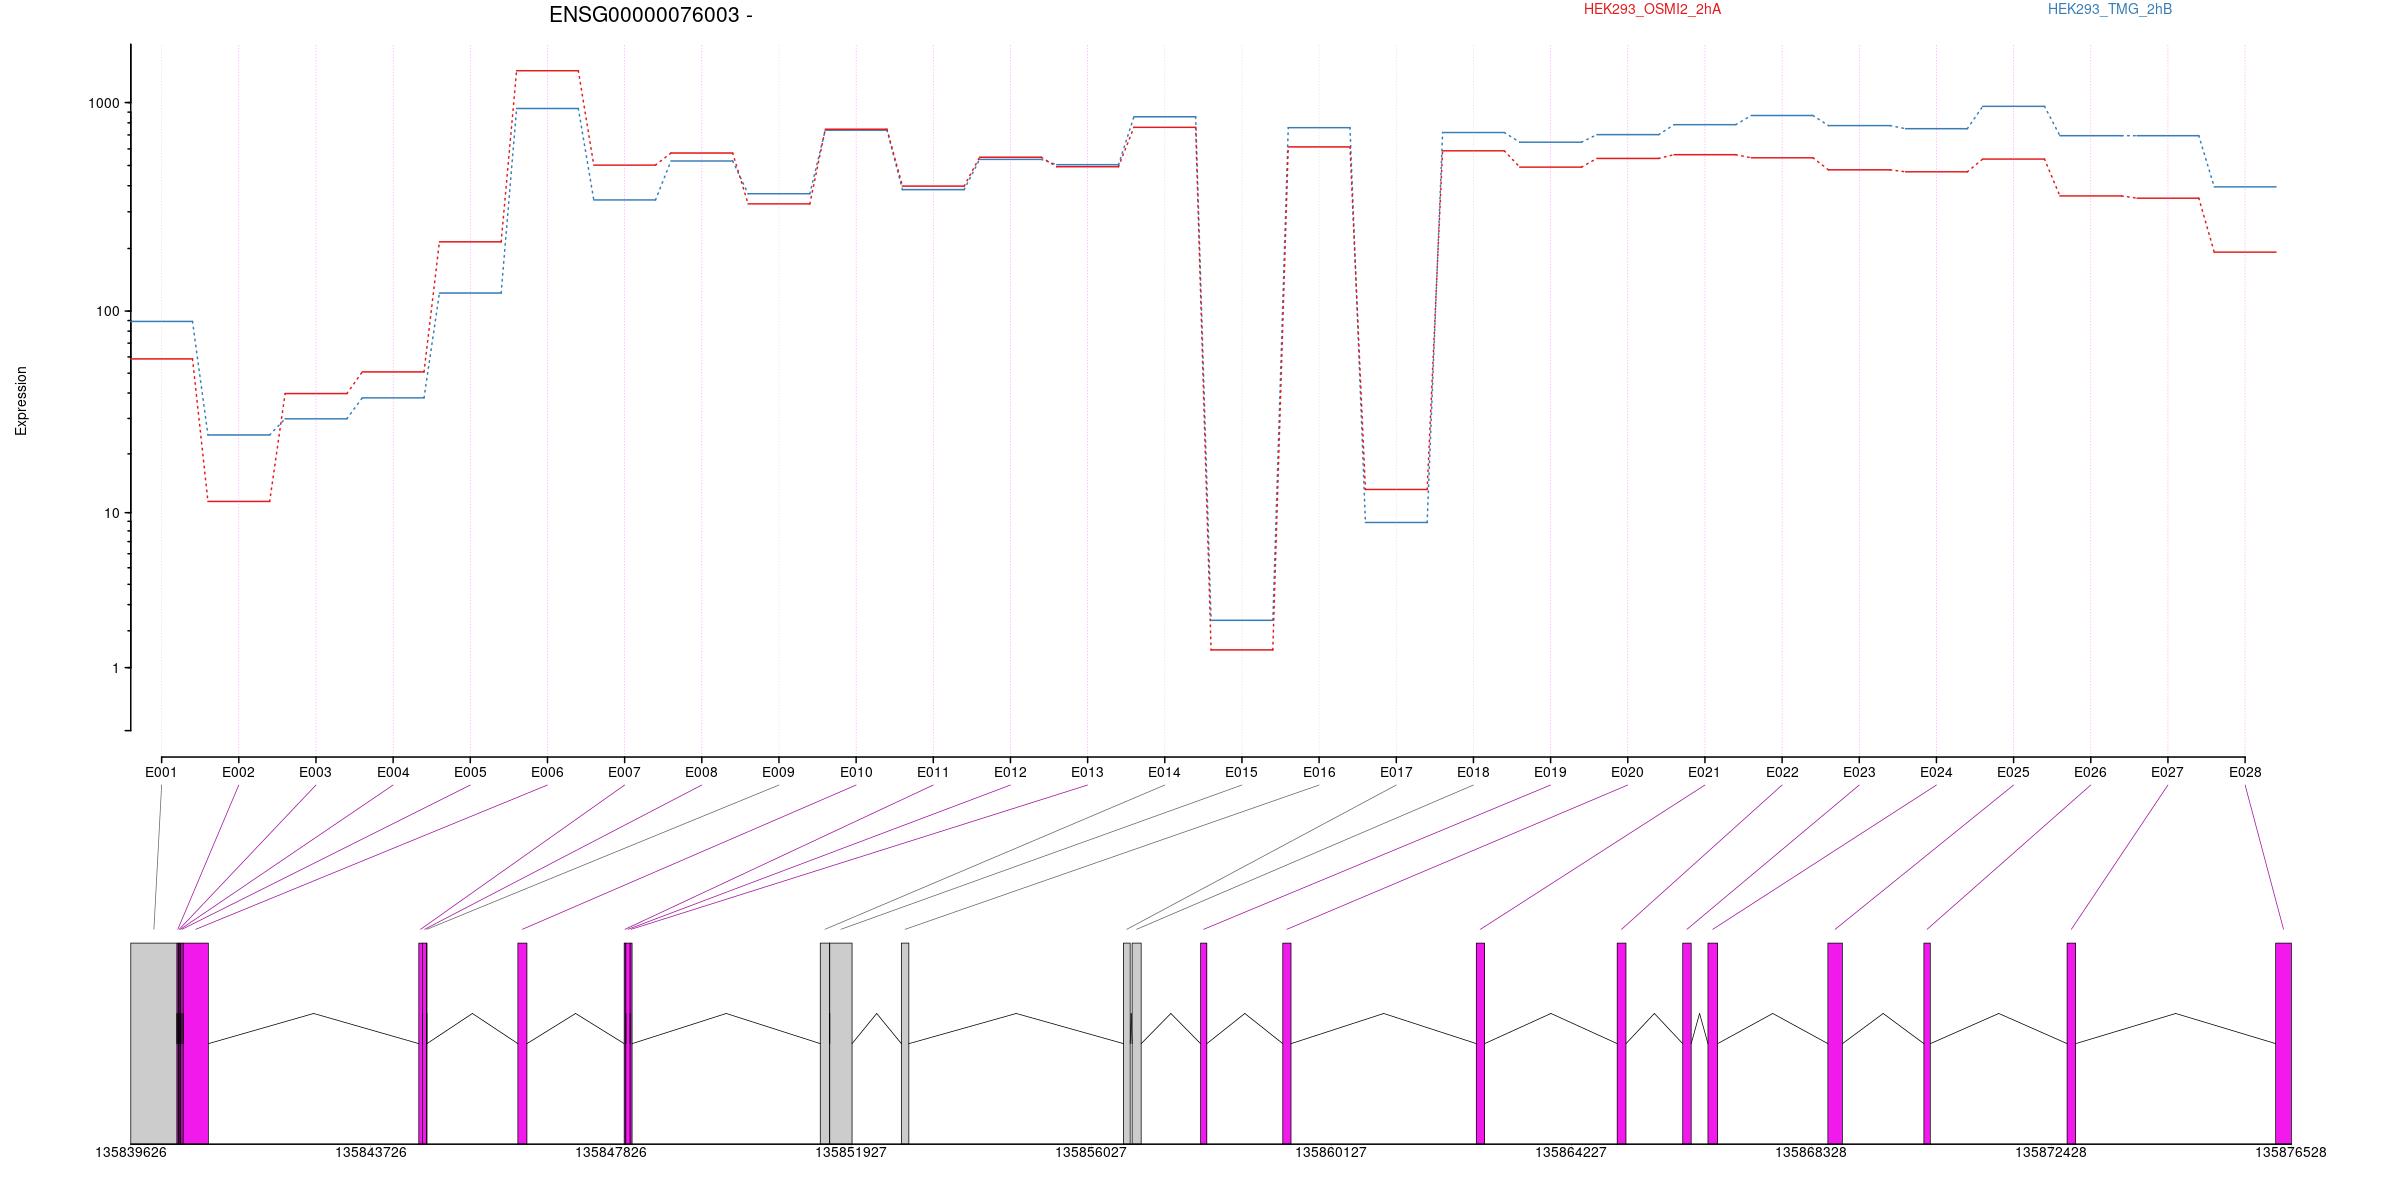Viewport: 2400px width, 1200px height.
Task: Click exon label E012 on the x-axis
Action: tap(1010, 772)
